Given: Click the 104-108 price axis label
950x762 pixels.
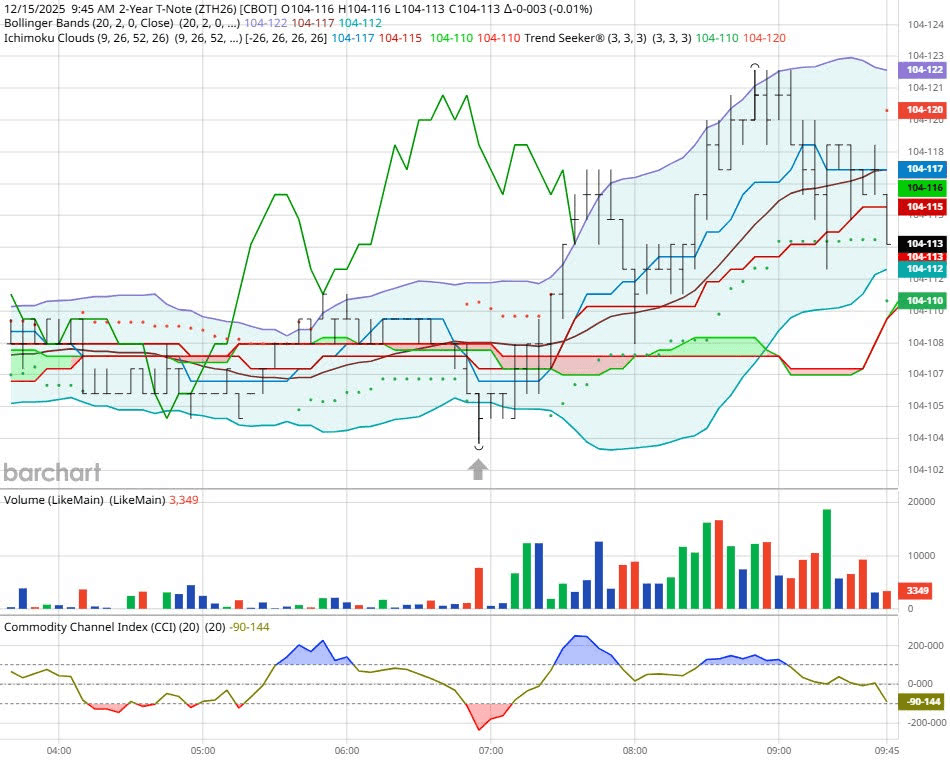Looking at the screenshot, I should click(925, 342).
